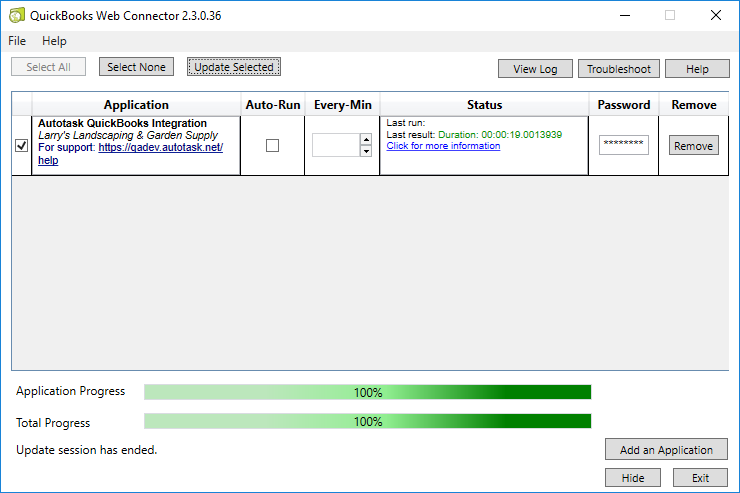Viewport: 740px width, 493px height.
Task: Uncheck the Autotask QuickBooks Integration row checkbox
Action: 21,146
